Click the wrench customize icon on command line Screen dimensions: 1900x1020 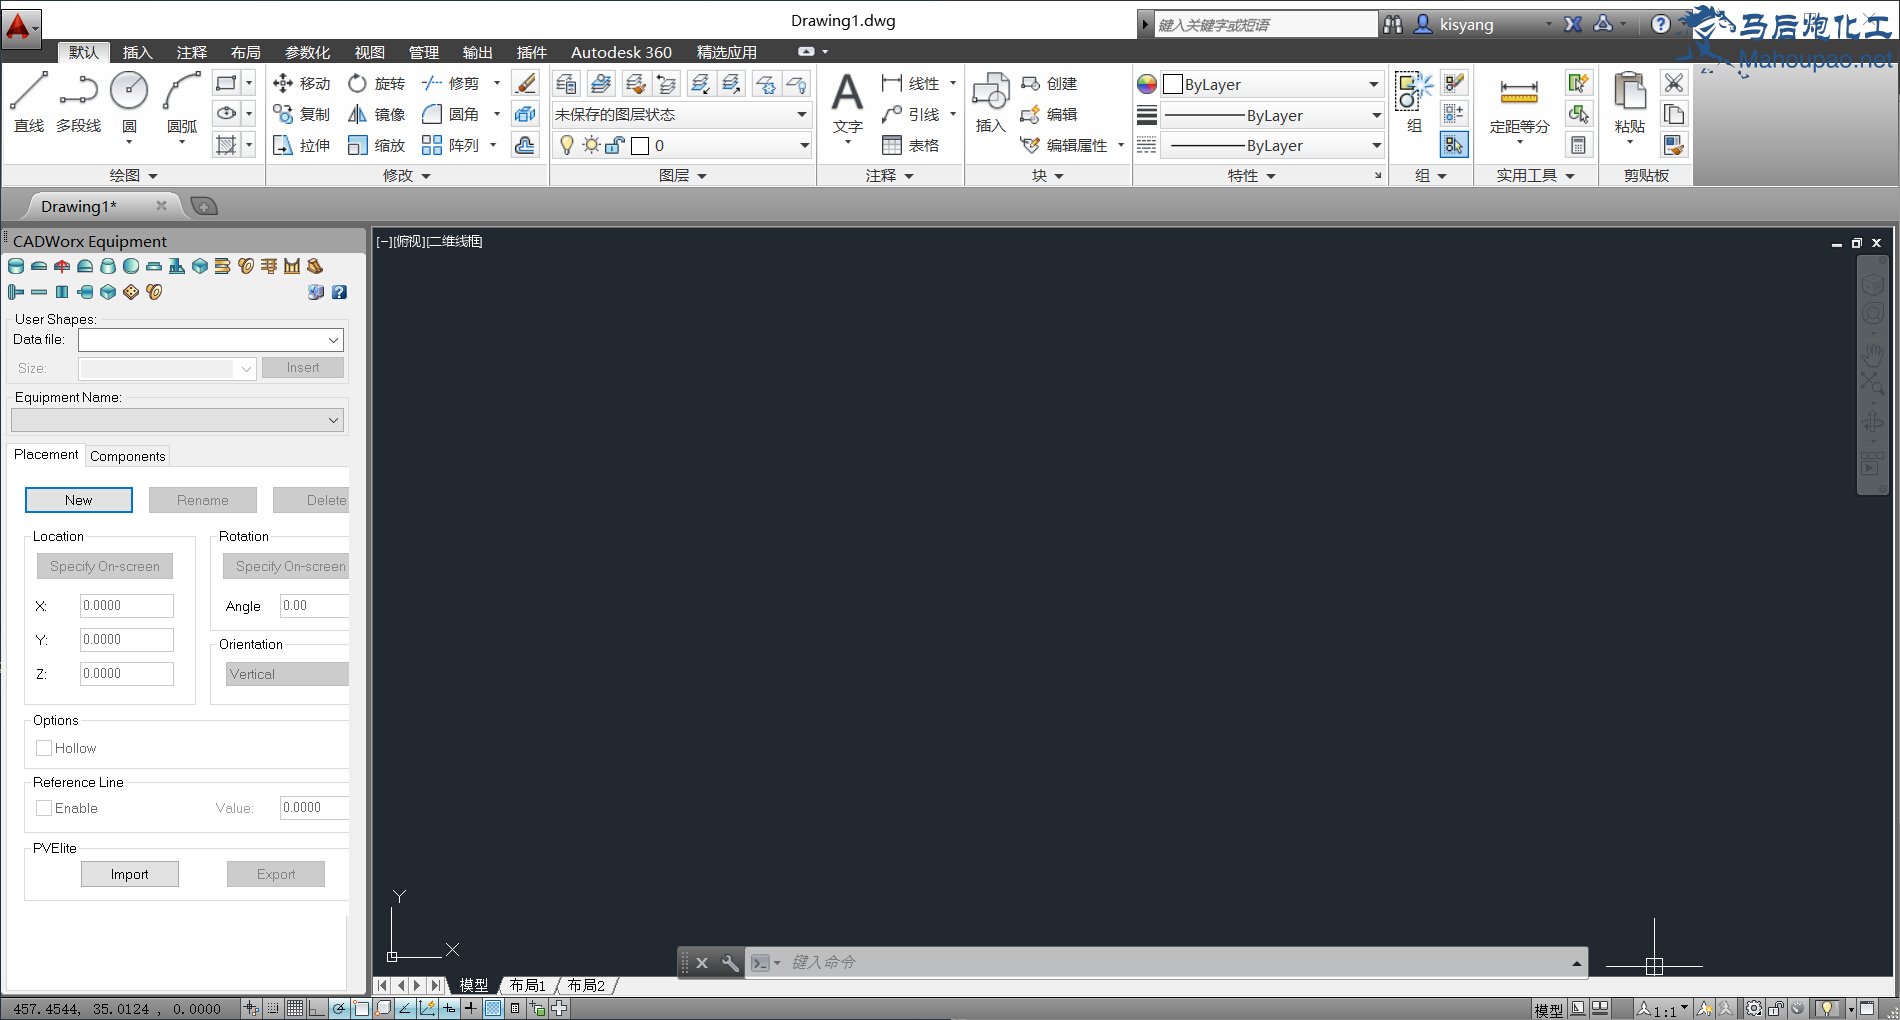[x=730, y=963]
